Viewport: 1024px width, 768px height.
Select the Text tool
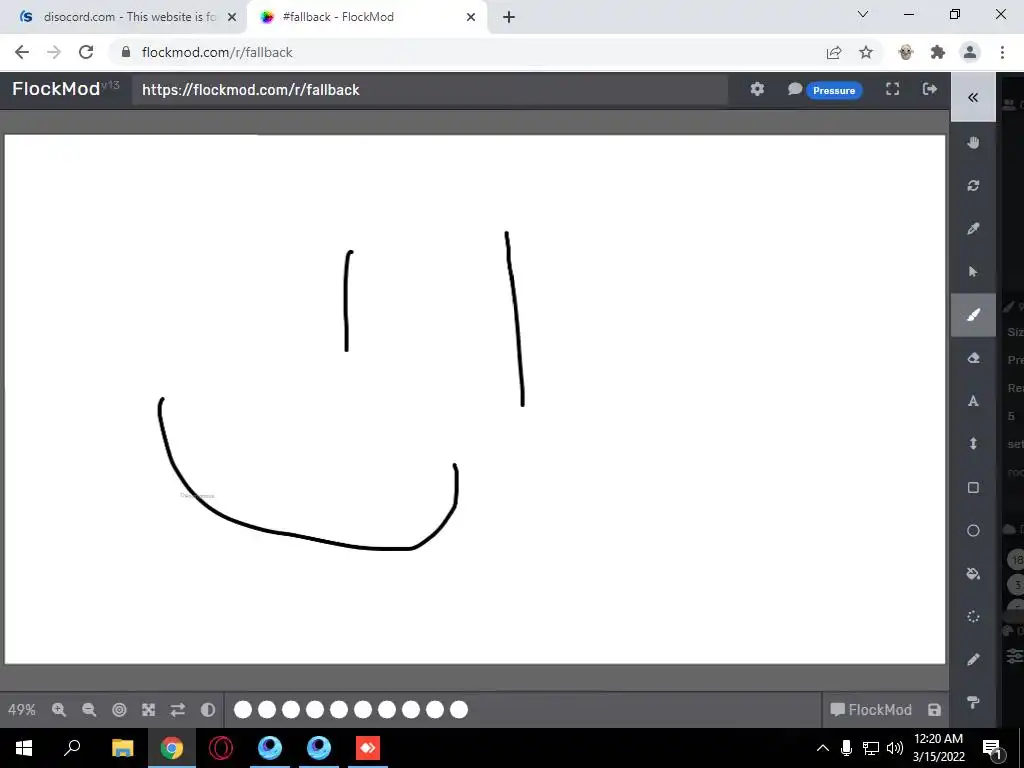click(973, 401)
